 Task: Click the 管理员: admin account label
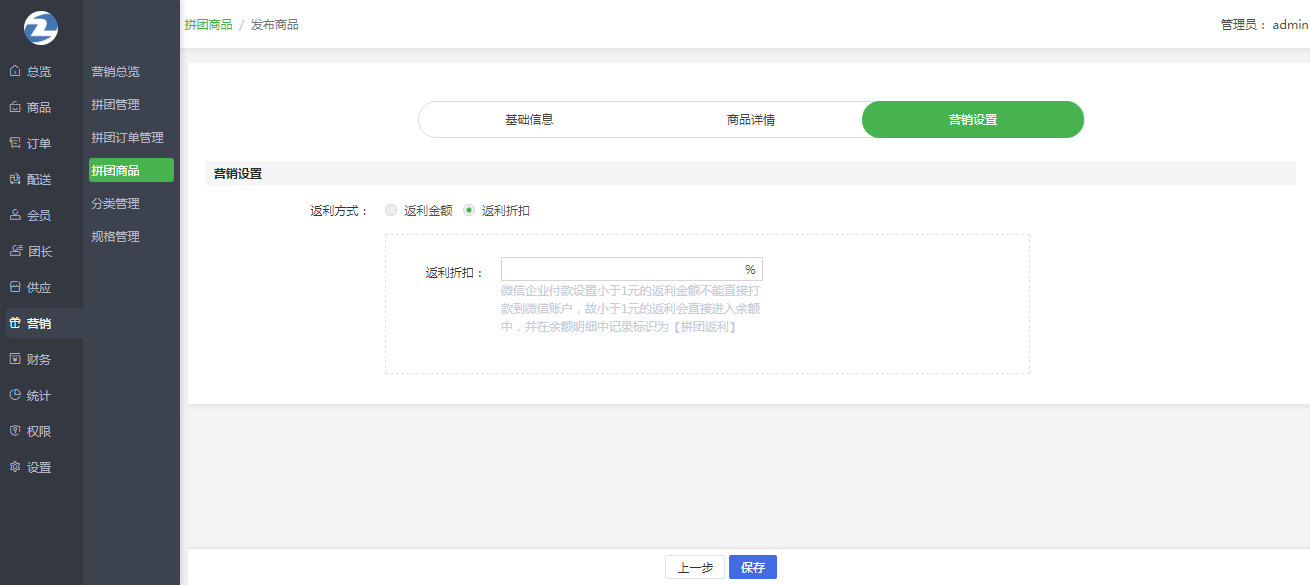(1264, 25)
